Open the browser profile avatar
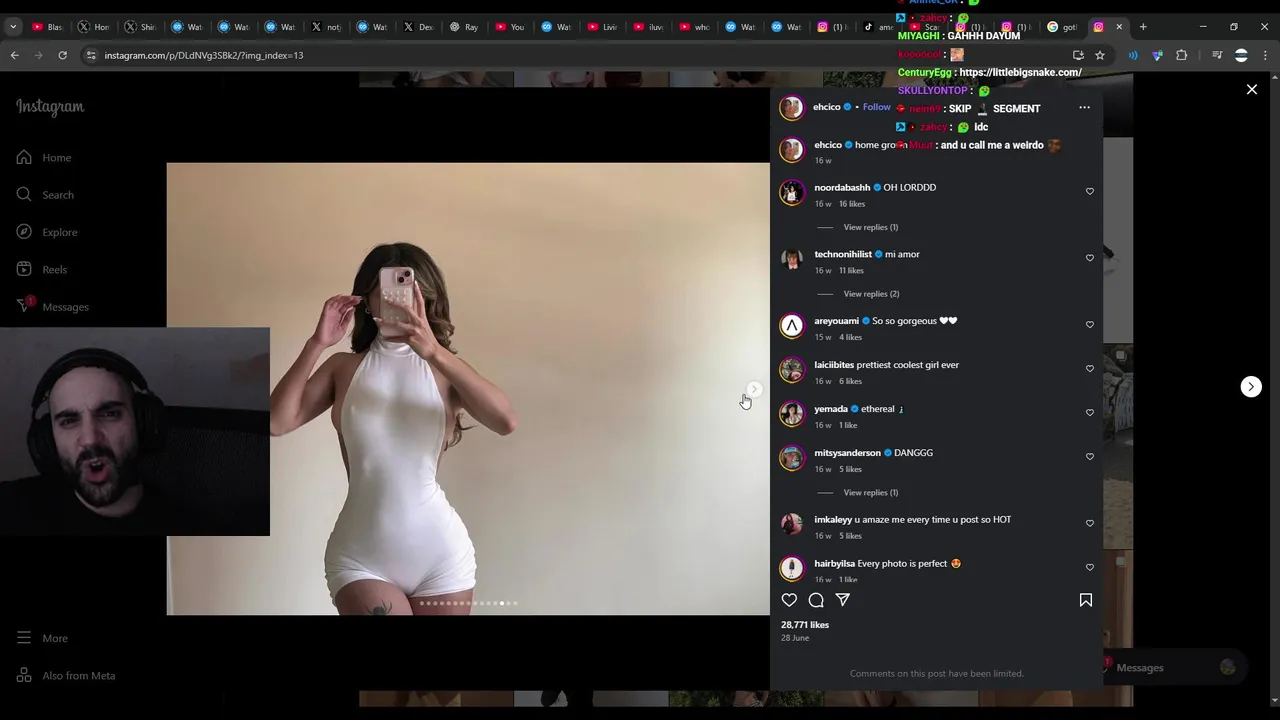 click(1241, 55)
